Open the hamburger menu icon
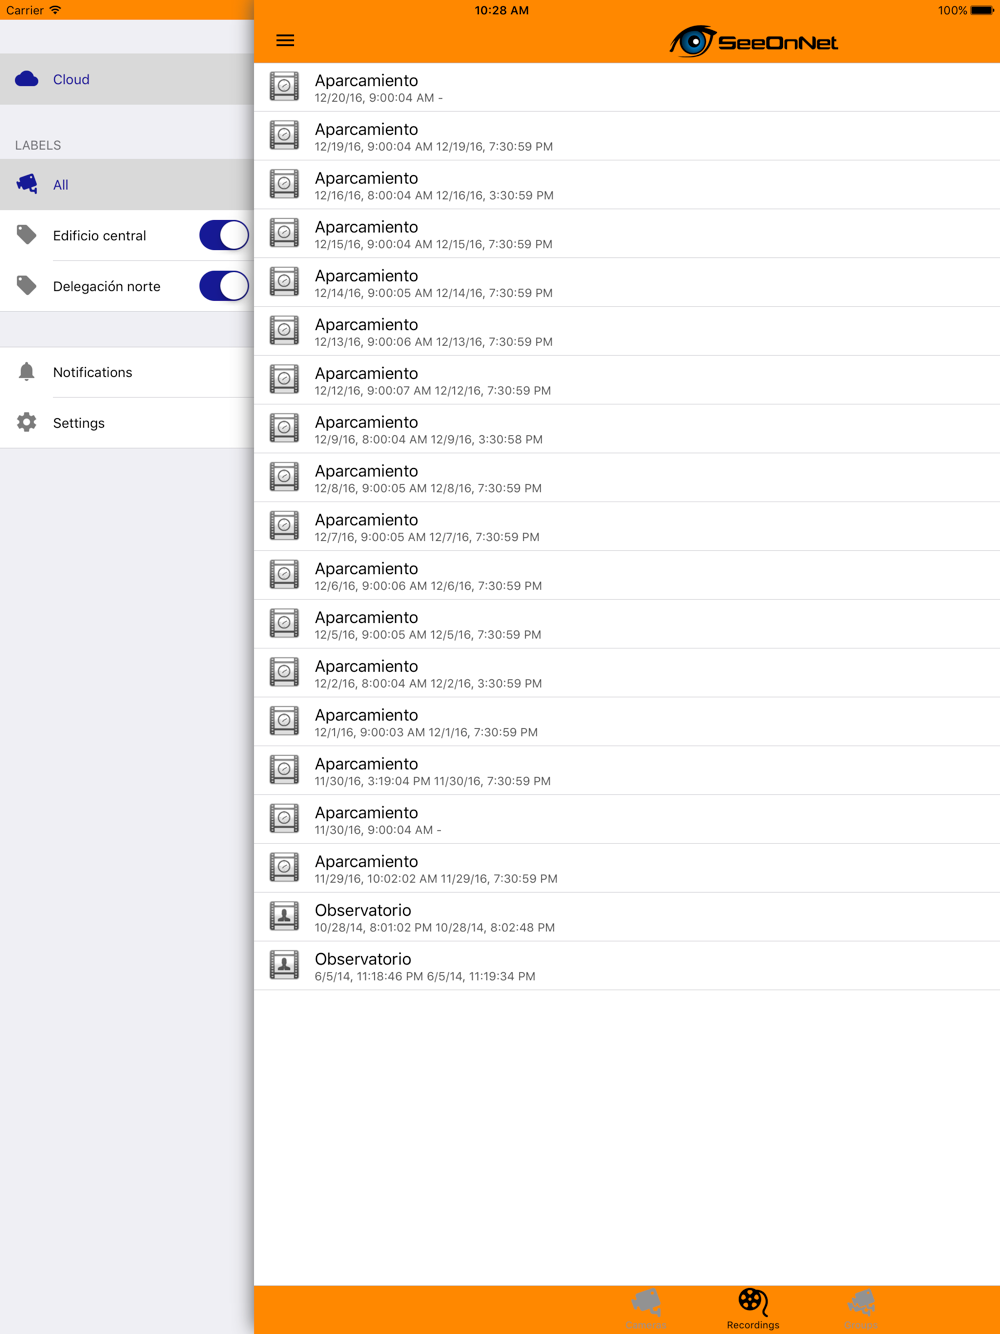This screenshot has height=1334, width=1000. click(285, 40)
